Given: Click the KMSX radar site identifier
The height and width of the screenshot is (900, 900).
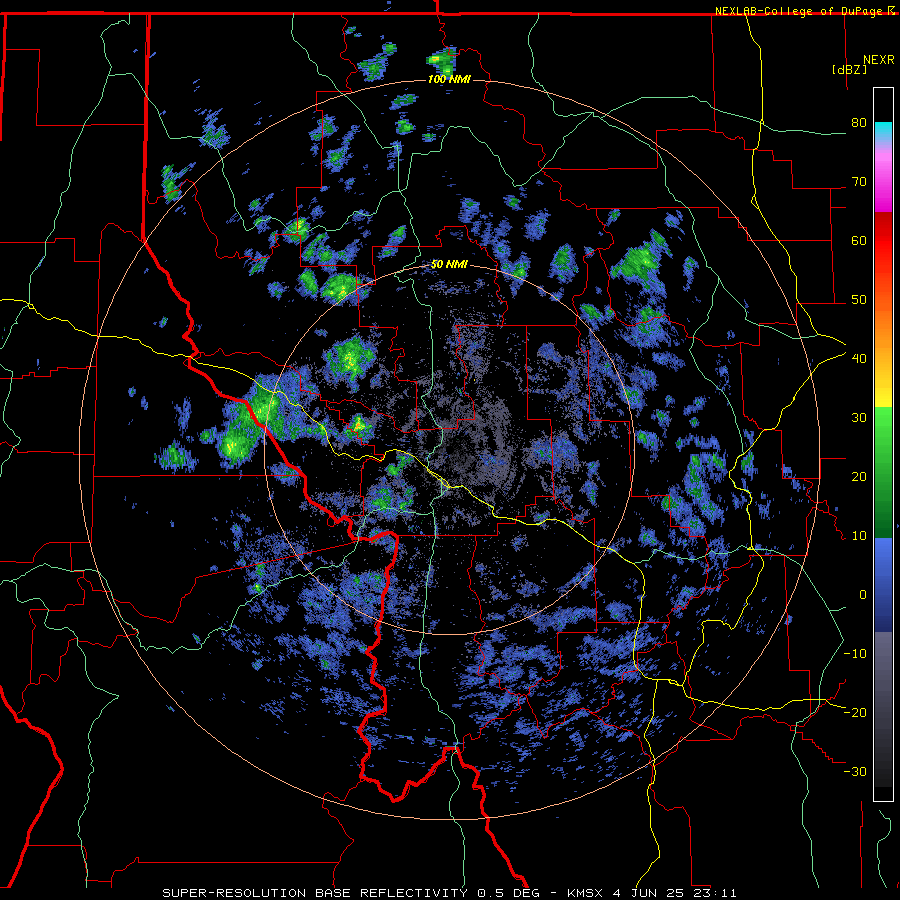Looking at the screenshot, I should click(586, 893).
